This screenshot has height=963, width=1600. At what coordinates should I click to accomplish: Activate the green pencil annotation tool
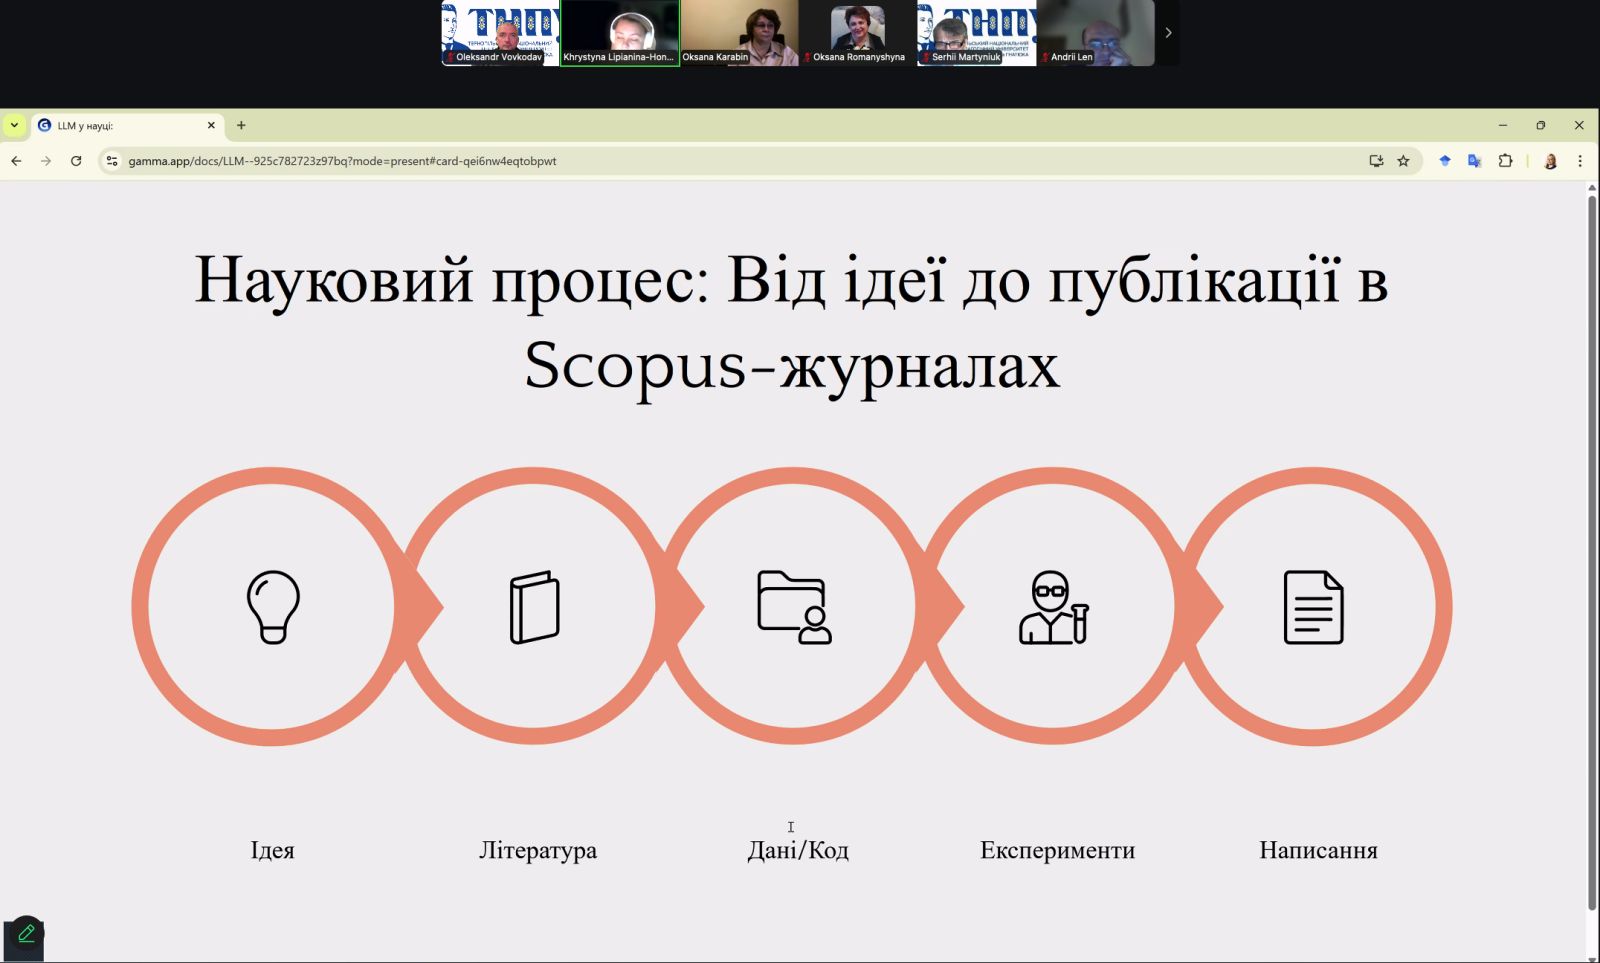pos(26,933)
